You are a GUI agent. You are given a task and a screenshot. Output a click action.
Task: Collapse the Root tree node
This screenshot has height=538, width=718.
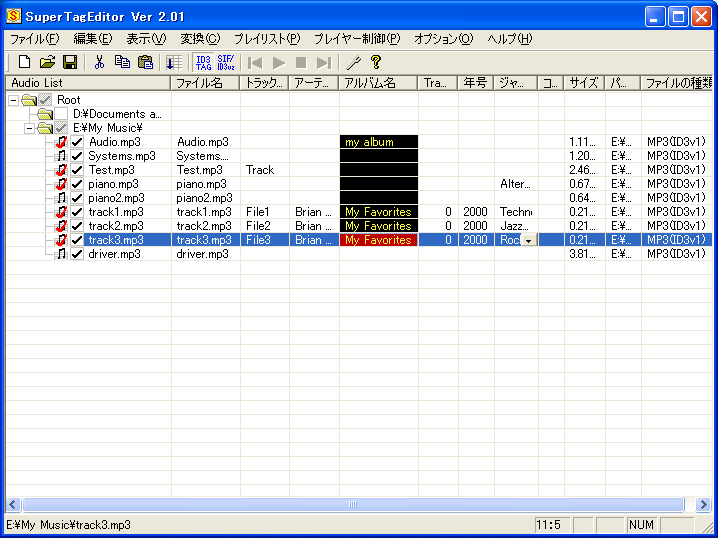pyautogui.click(x=14, y=100)
